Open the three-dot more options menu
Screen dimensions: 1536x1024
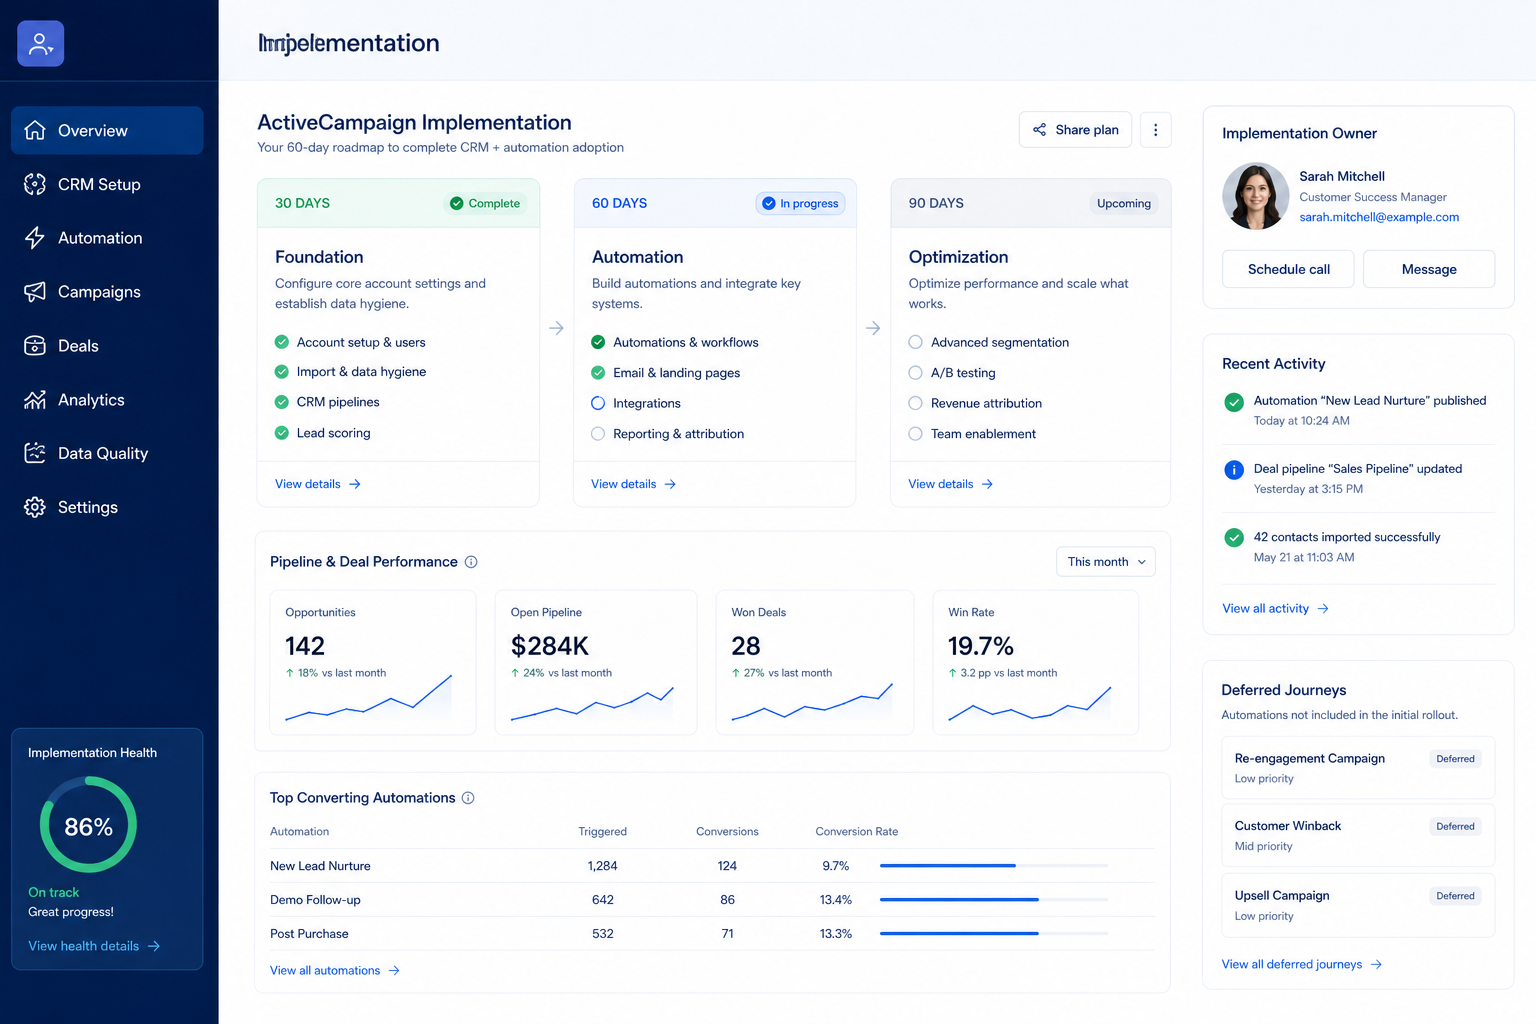(1156, 130)
